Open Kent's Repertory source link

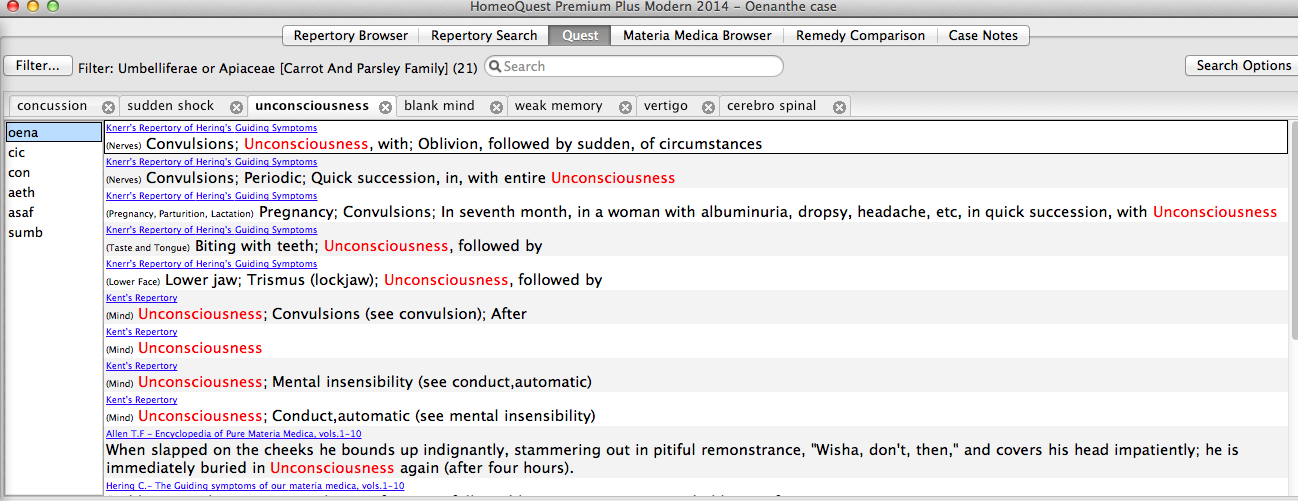point(141,298)
